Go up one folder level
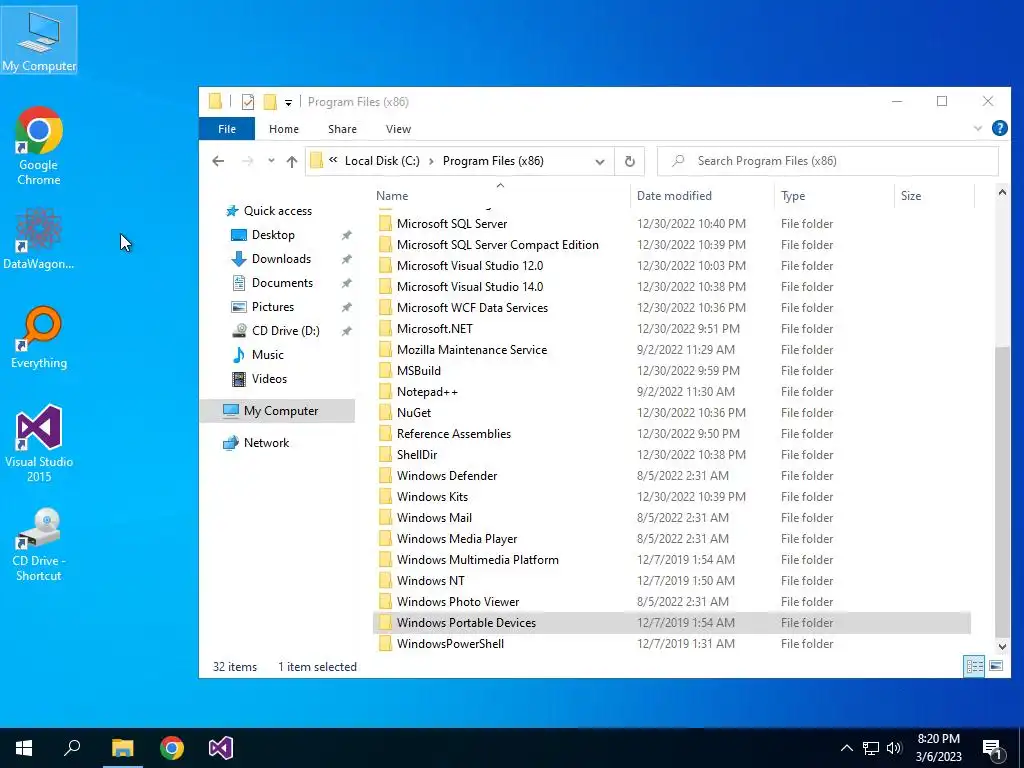This screenshot has height=768, width=1024. click(x=292, y=161)
